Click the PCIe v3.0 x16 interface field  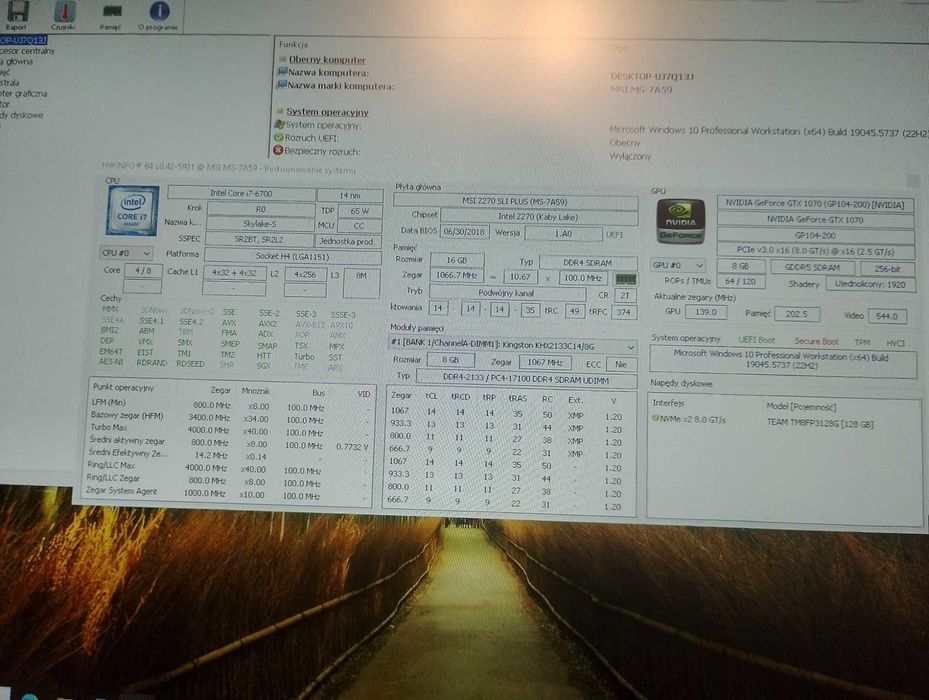[x=815, y=251]
